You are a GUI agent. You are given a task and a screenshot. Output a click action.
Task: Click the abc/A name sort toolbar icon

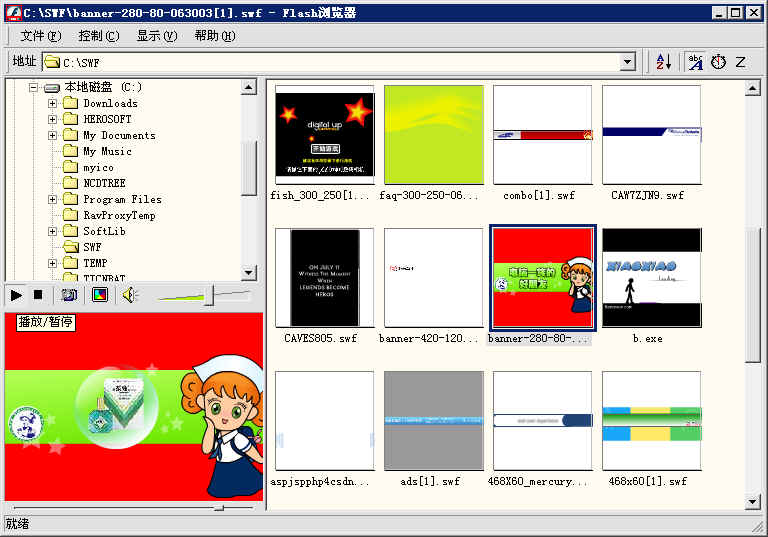click(x=696, y=62)
